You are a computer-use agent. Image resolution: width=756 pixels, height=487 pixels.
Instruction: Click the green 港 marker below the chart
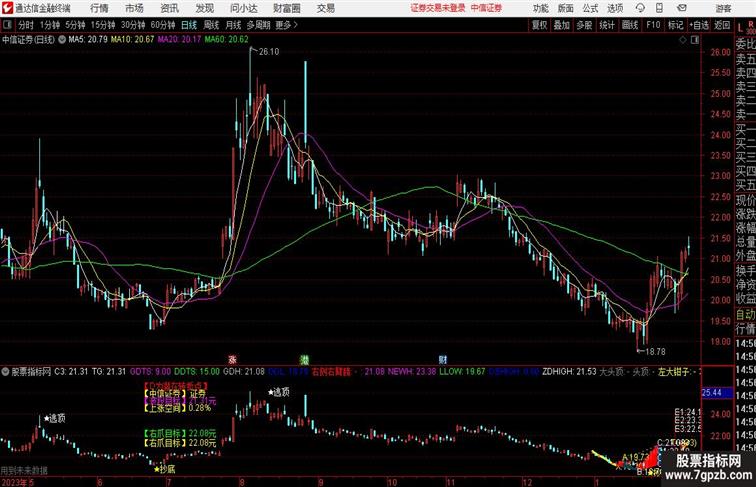click(x=304, y=360)
